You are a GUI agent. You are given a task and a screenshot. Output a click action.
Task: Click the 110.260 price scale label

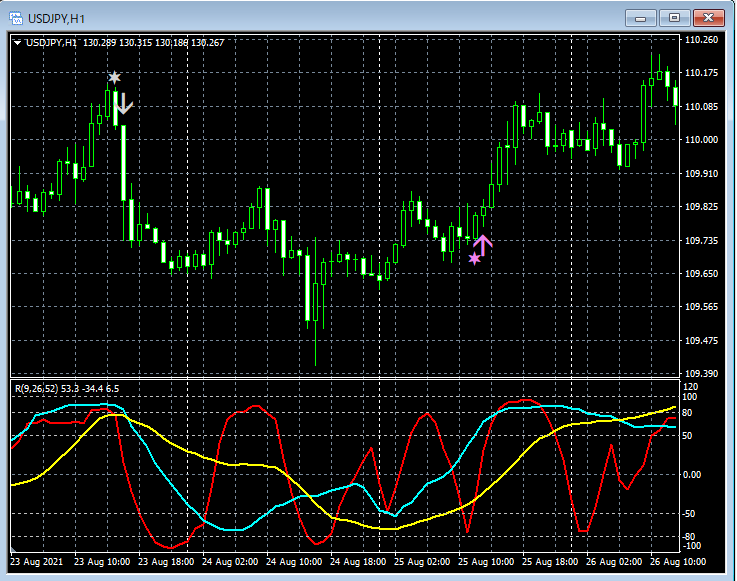click(701, 40)
